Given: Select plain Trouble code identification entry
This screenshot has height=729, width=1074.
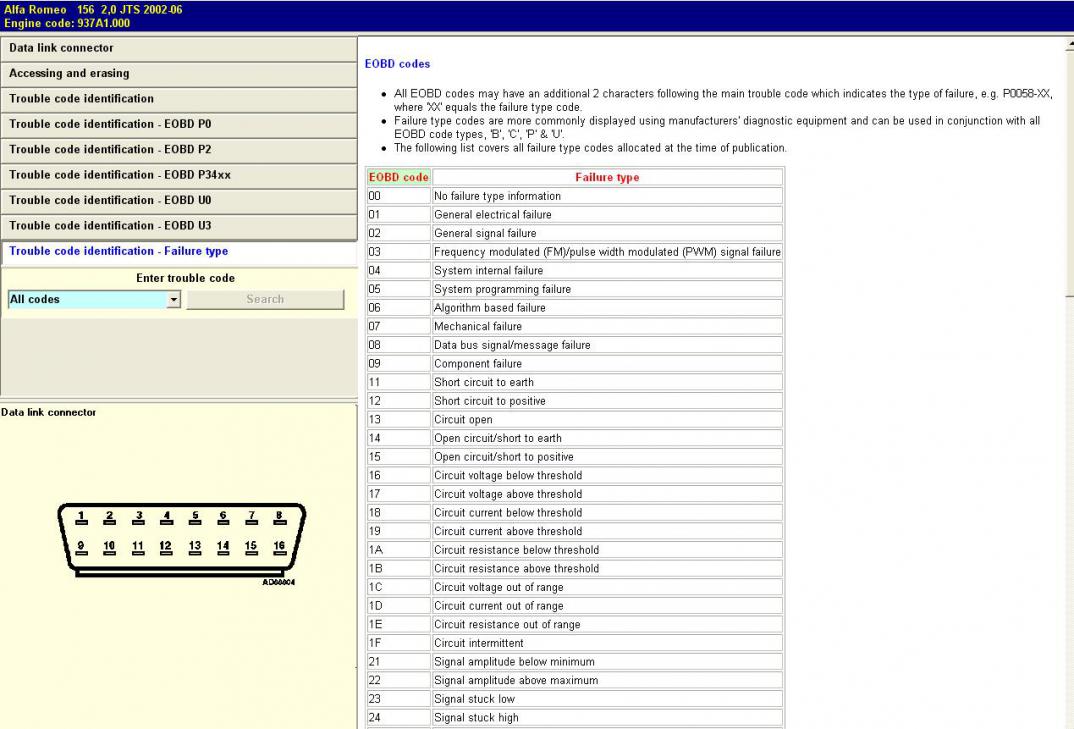Looking at the screenshot, I should (x=179, y=99).
